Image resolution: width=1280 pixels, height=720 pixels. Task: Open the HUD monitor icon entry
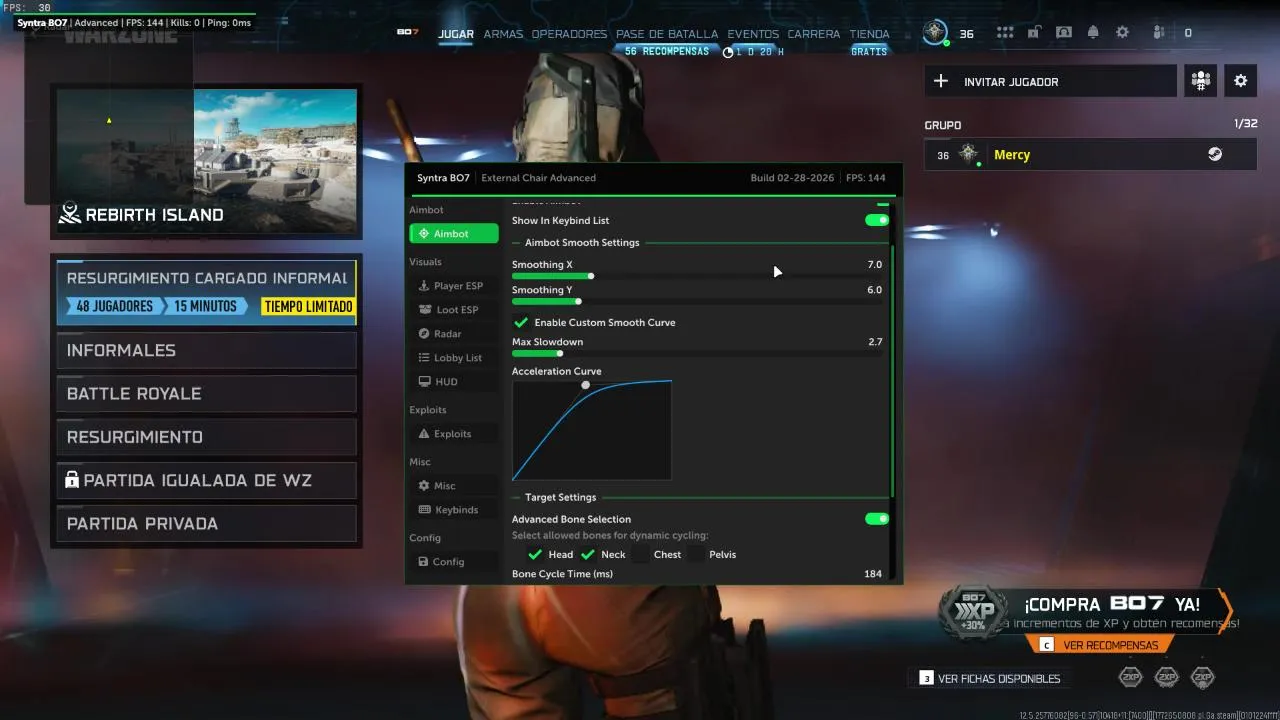(424, 382)
